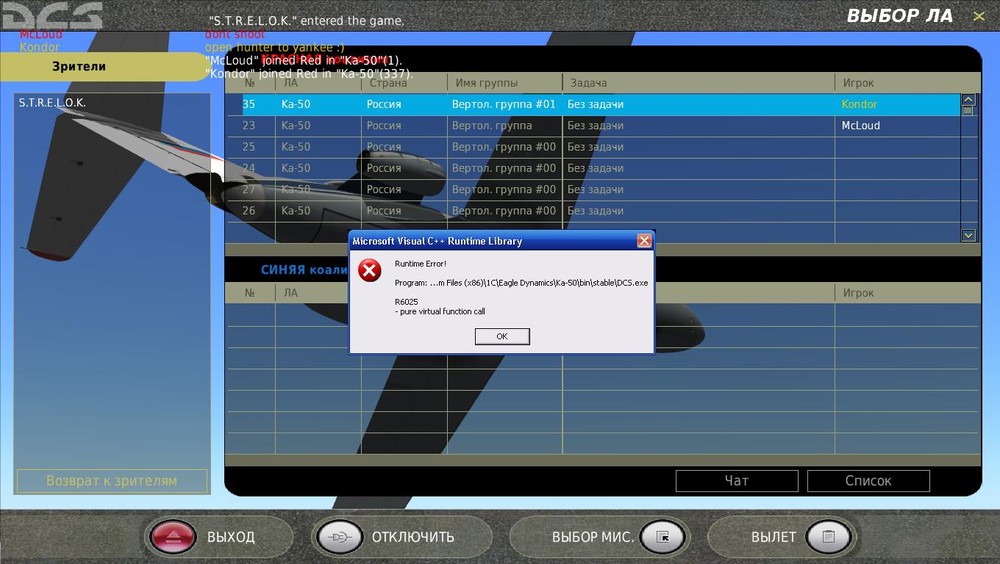Click the clipboard icon beside ВЫЛЕТ
This screenshot has width=1000, height=564.
click(828, 537)
